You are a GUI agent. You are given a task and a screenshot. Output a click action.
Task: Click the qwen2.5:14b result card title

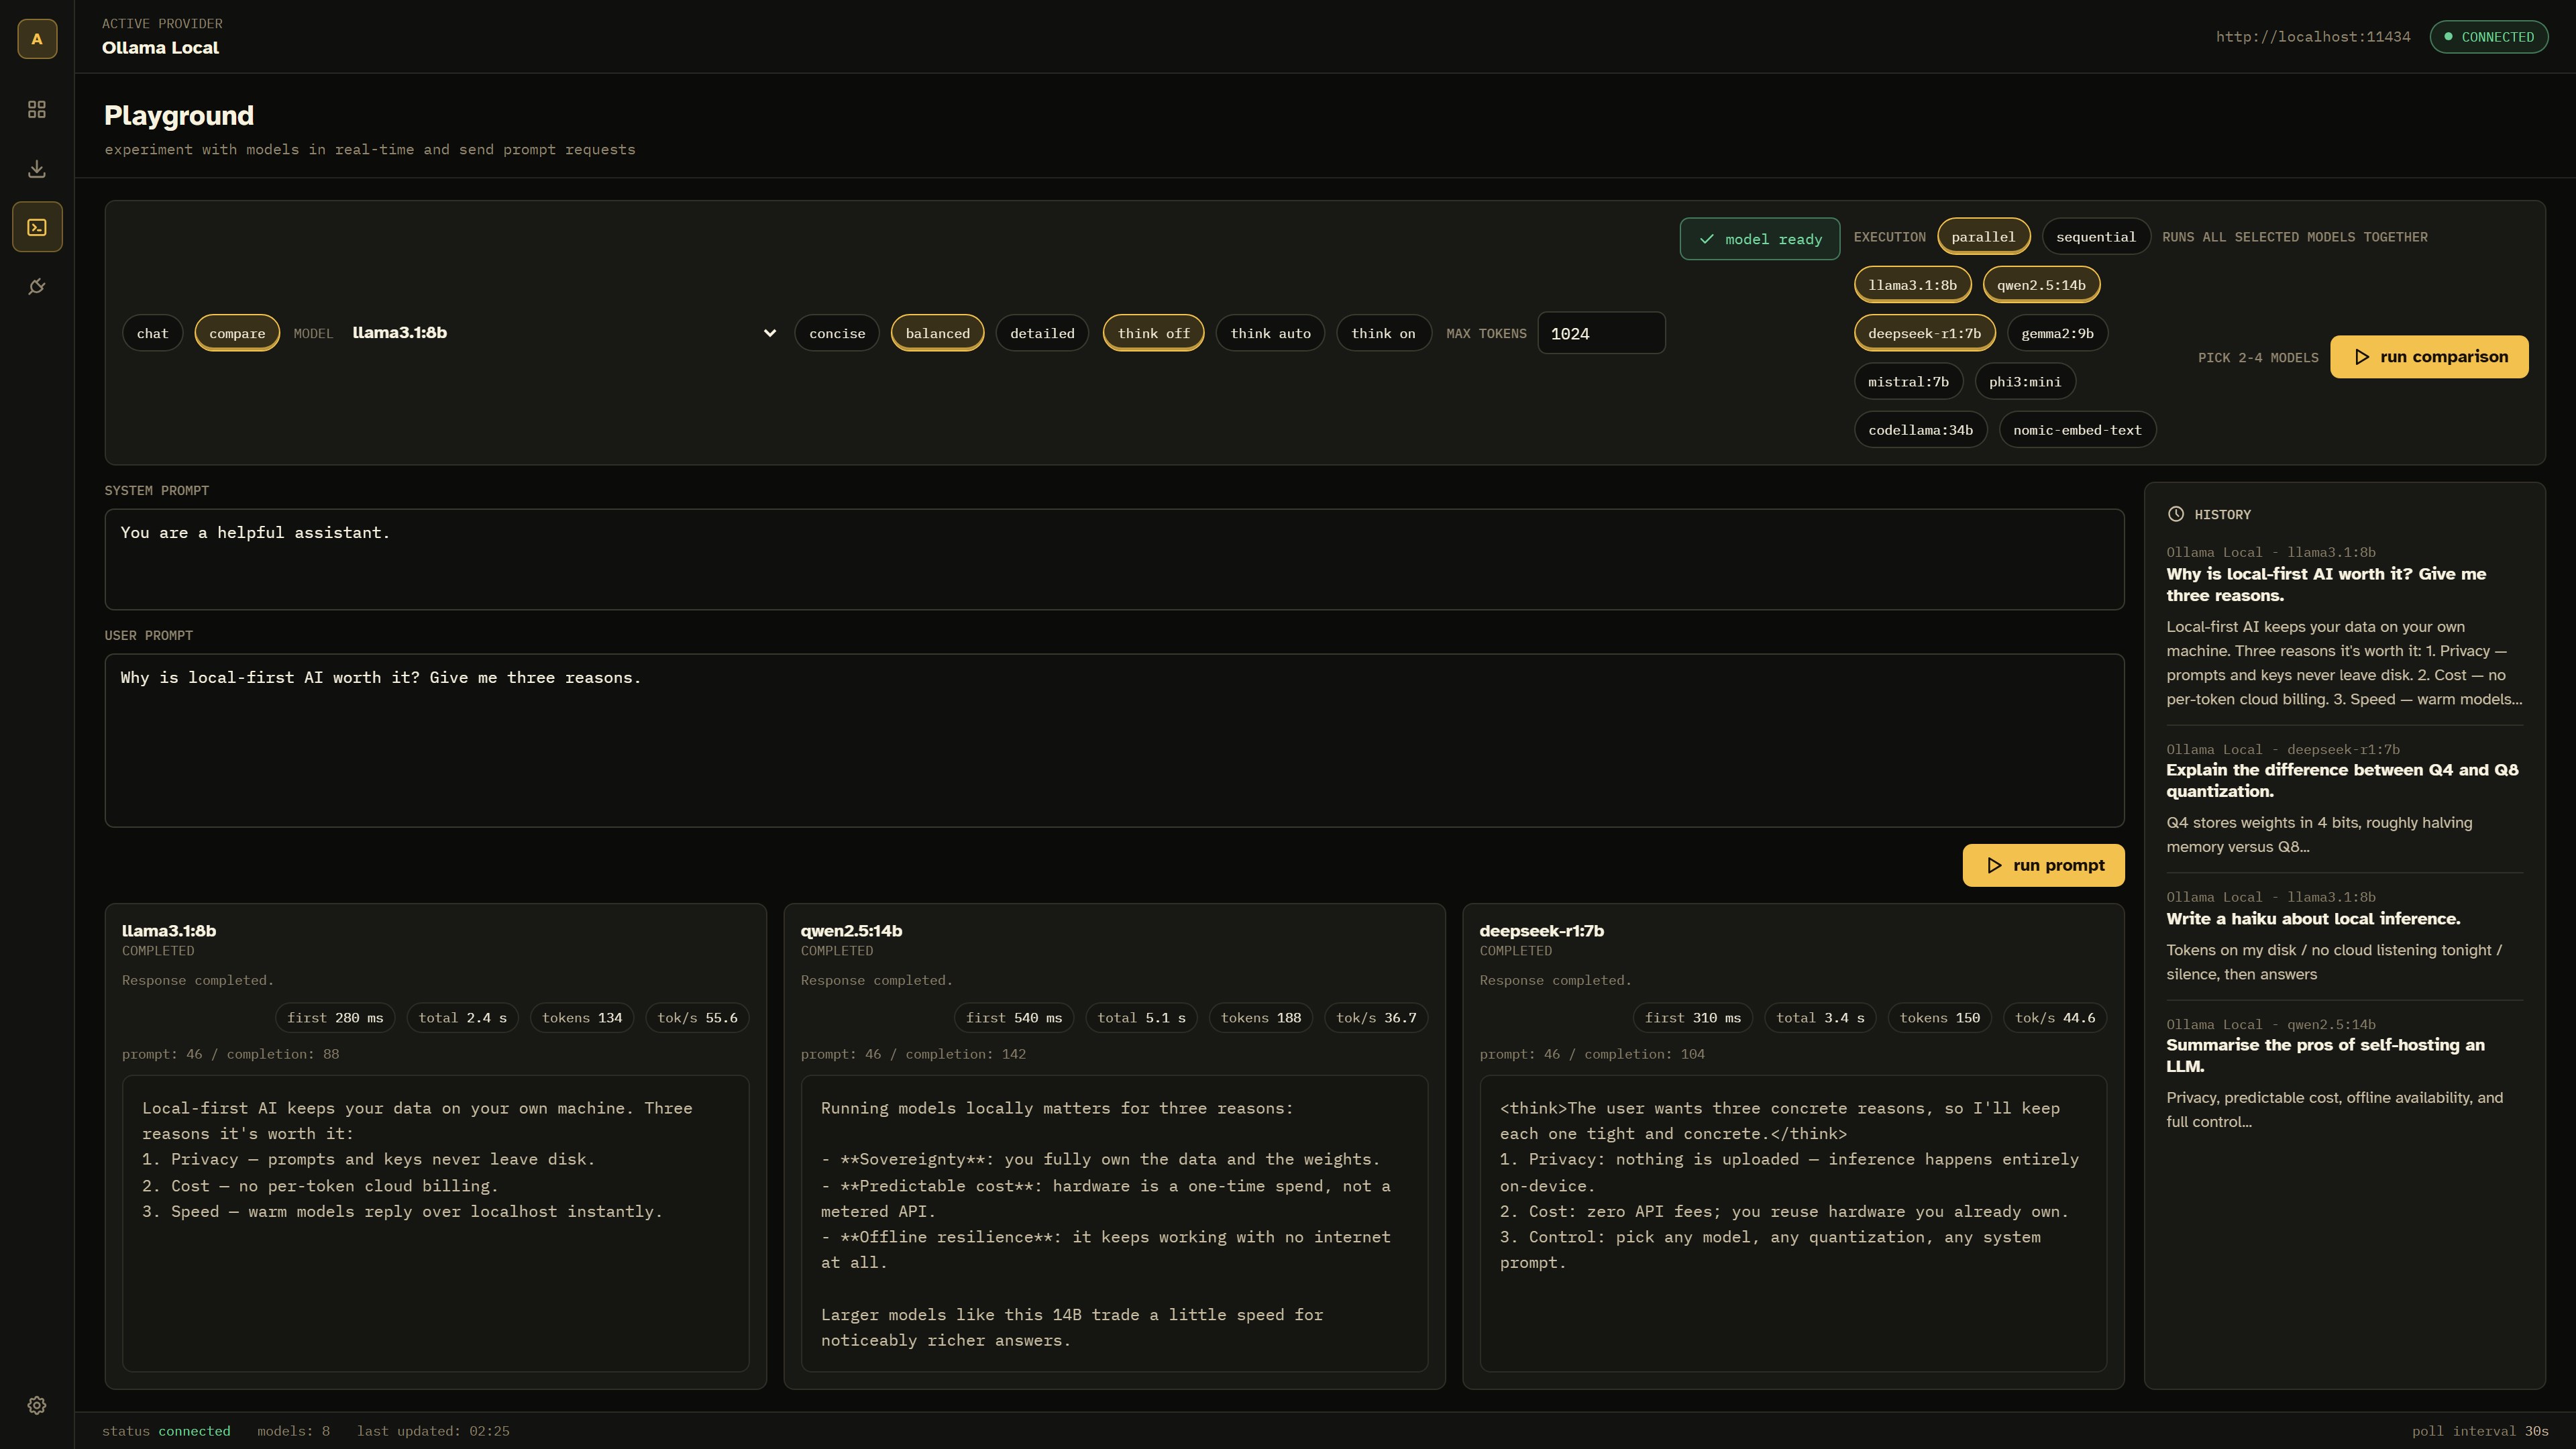[x=851, y=931]
